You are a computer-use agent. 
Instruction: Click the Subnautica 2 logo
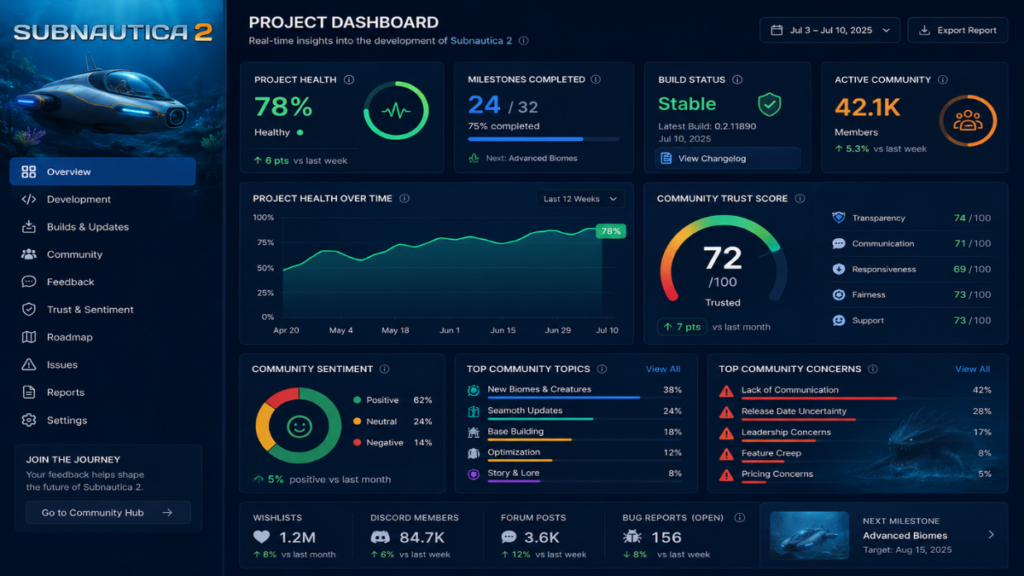click(113, 32)
